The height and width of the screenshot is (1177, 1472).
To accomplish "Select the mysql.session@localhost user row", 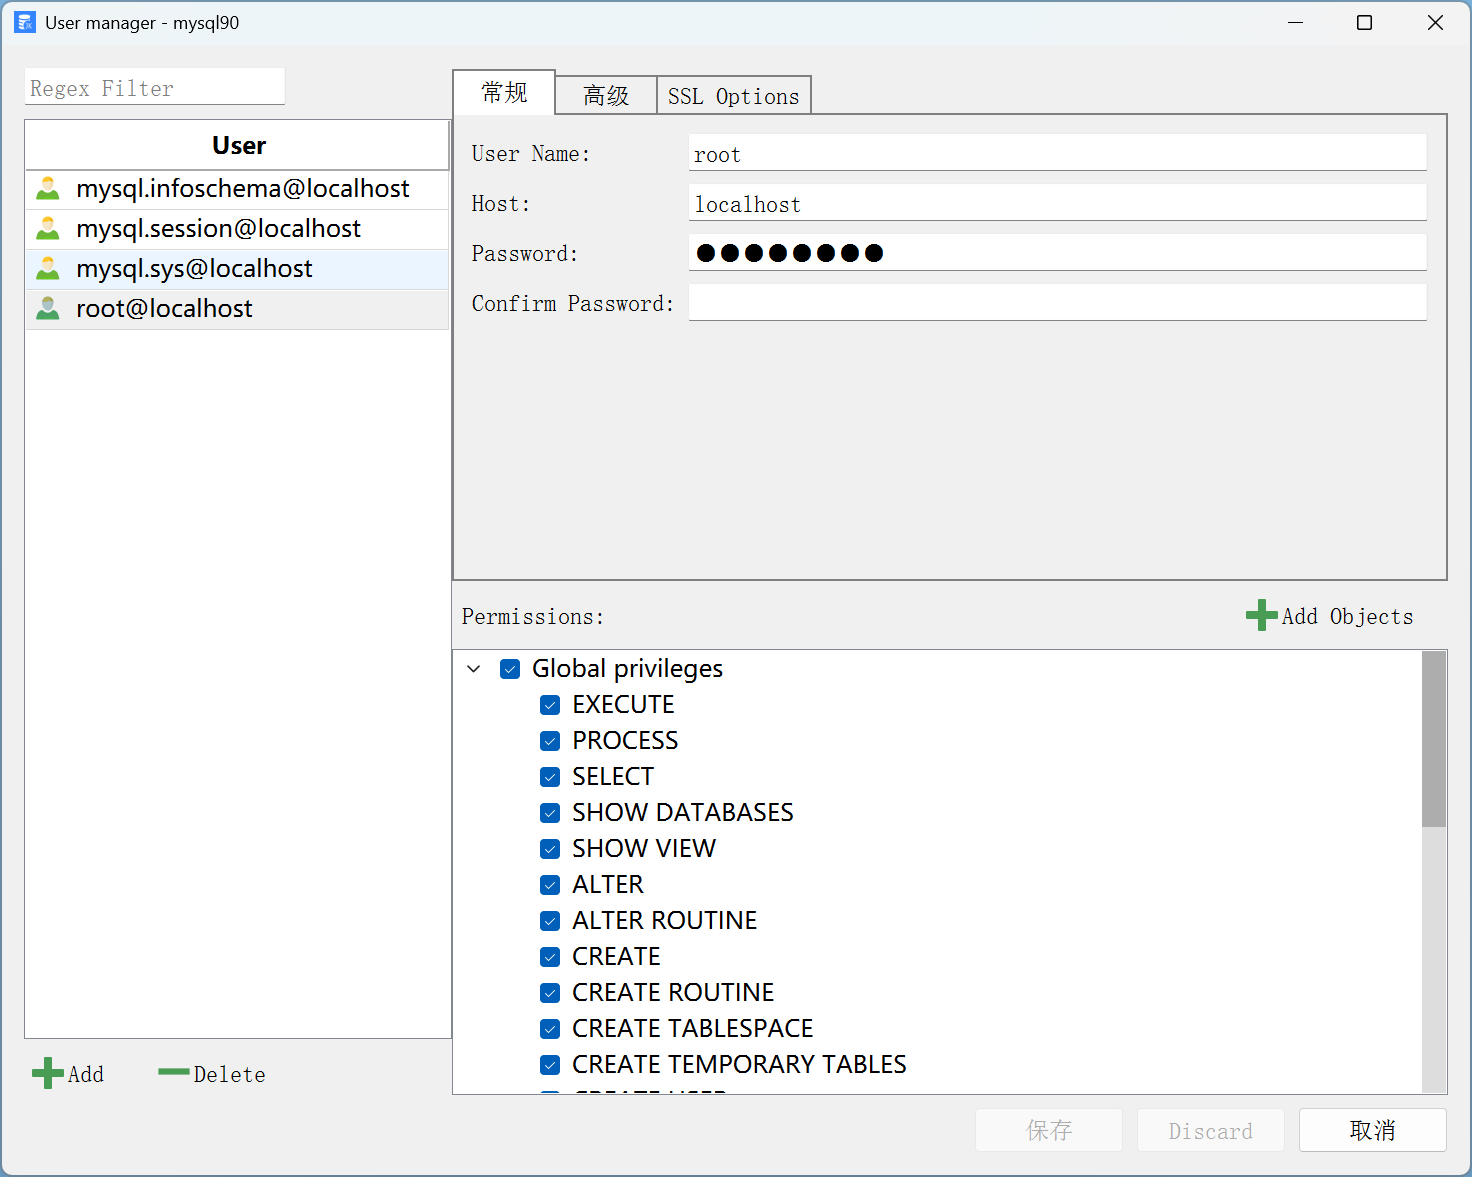I will 237,229.
